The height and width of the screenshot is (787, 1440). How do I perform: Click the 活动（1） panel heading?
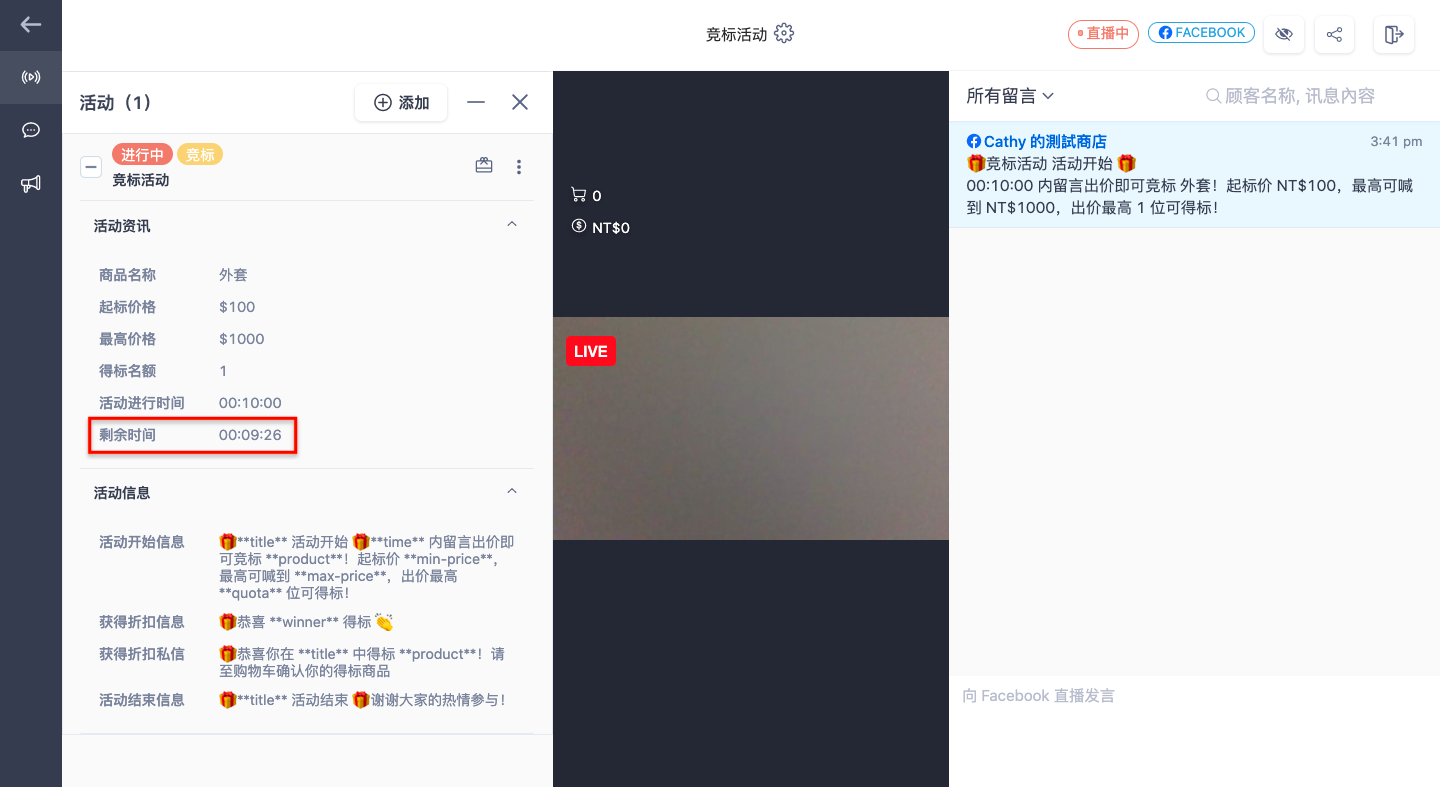tap(116, 102)
